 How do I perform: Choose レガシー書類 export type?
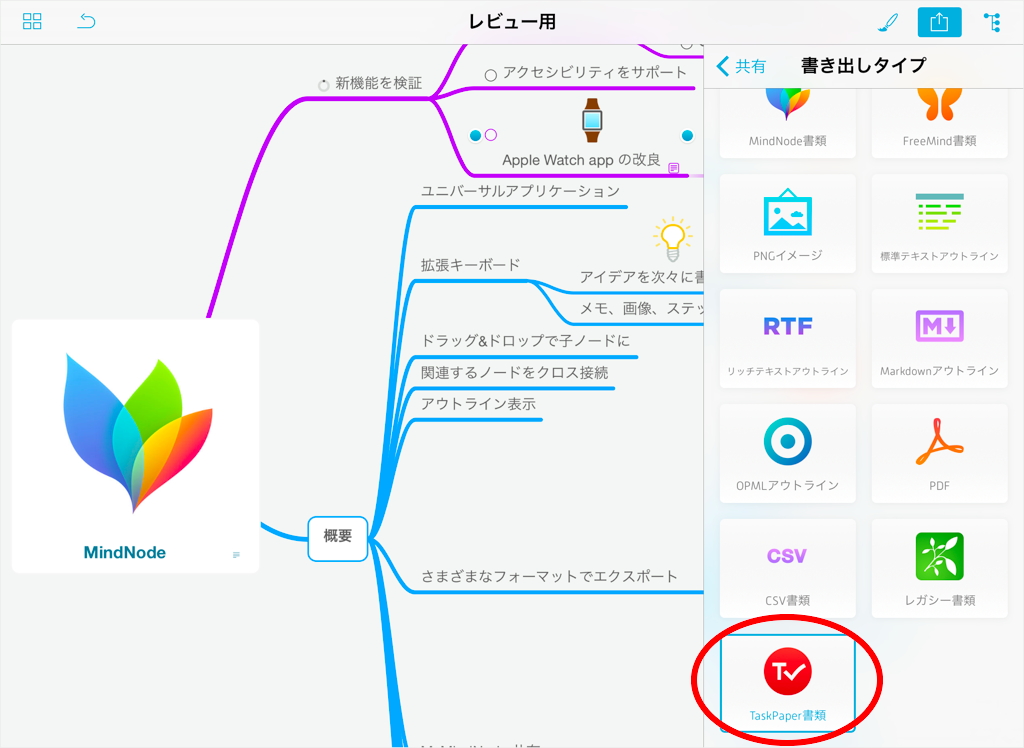939,568
